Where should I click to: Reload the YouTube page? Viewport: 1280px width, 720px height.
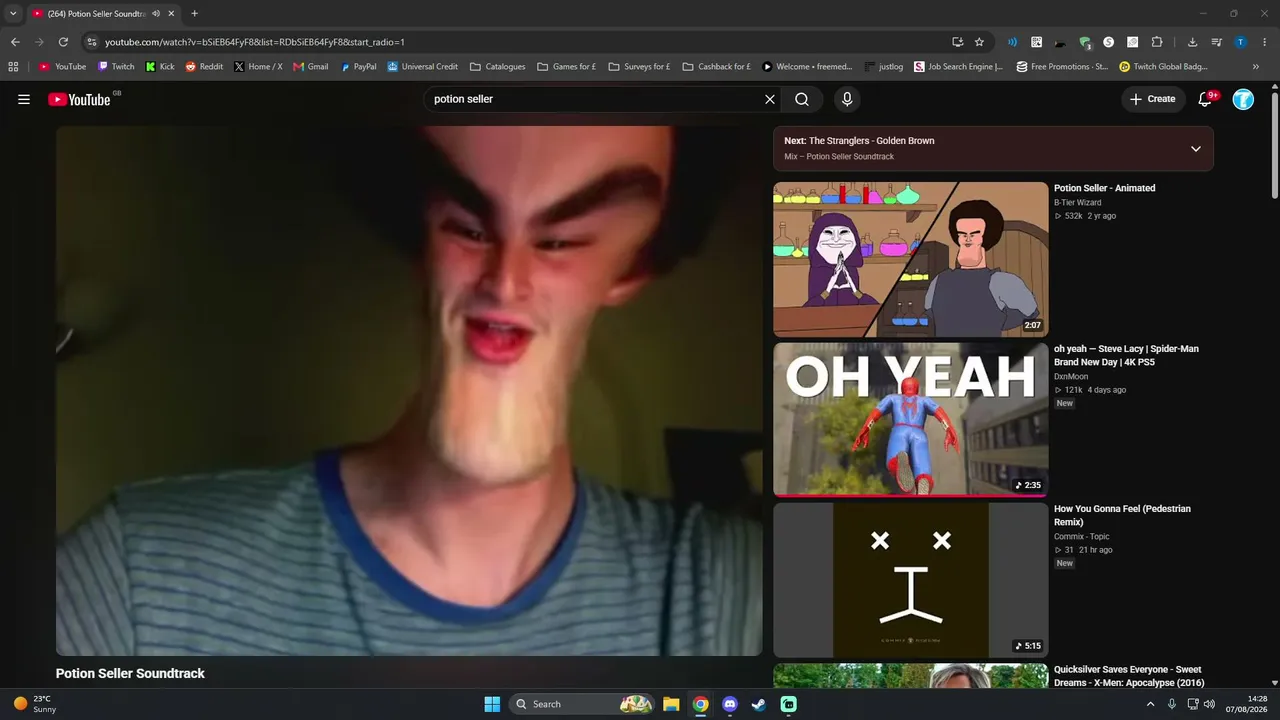(63, 42)
